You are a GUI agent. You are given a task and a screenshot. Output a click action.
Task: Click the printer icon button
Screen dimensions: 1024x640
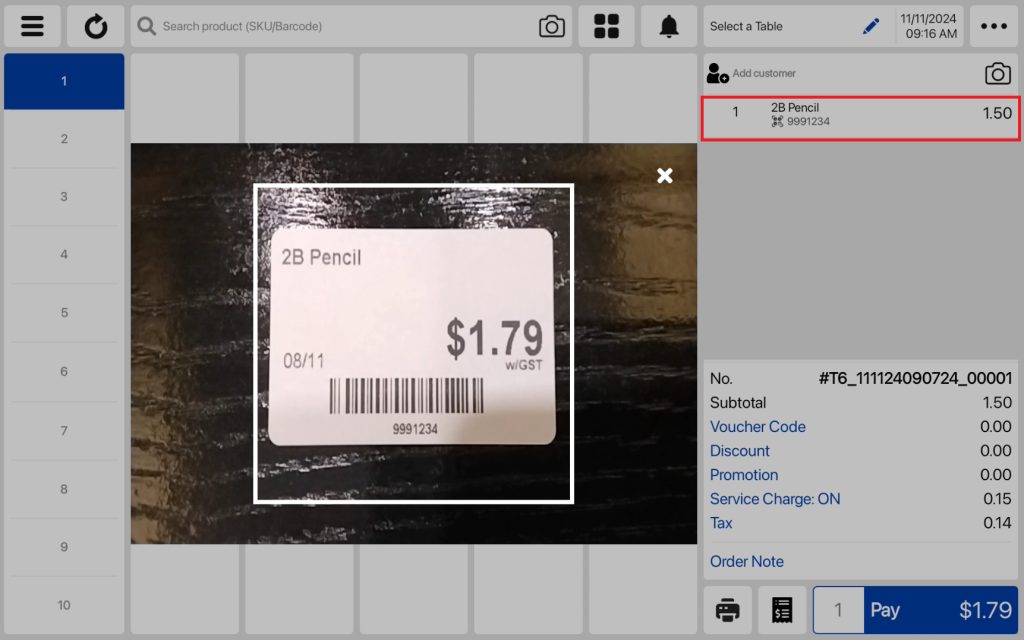(x=728, y=610)
